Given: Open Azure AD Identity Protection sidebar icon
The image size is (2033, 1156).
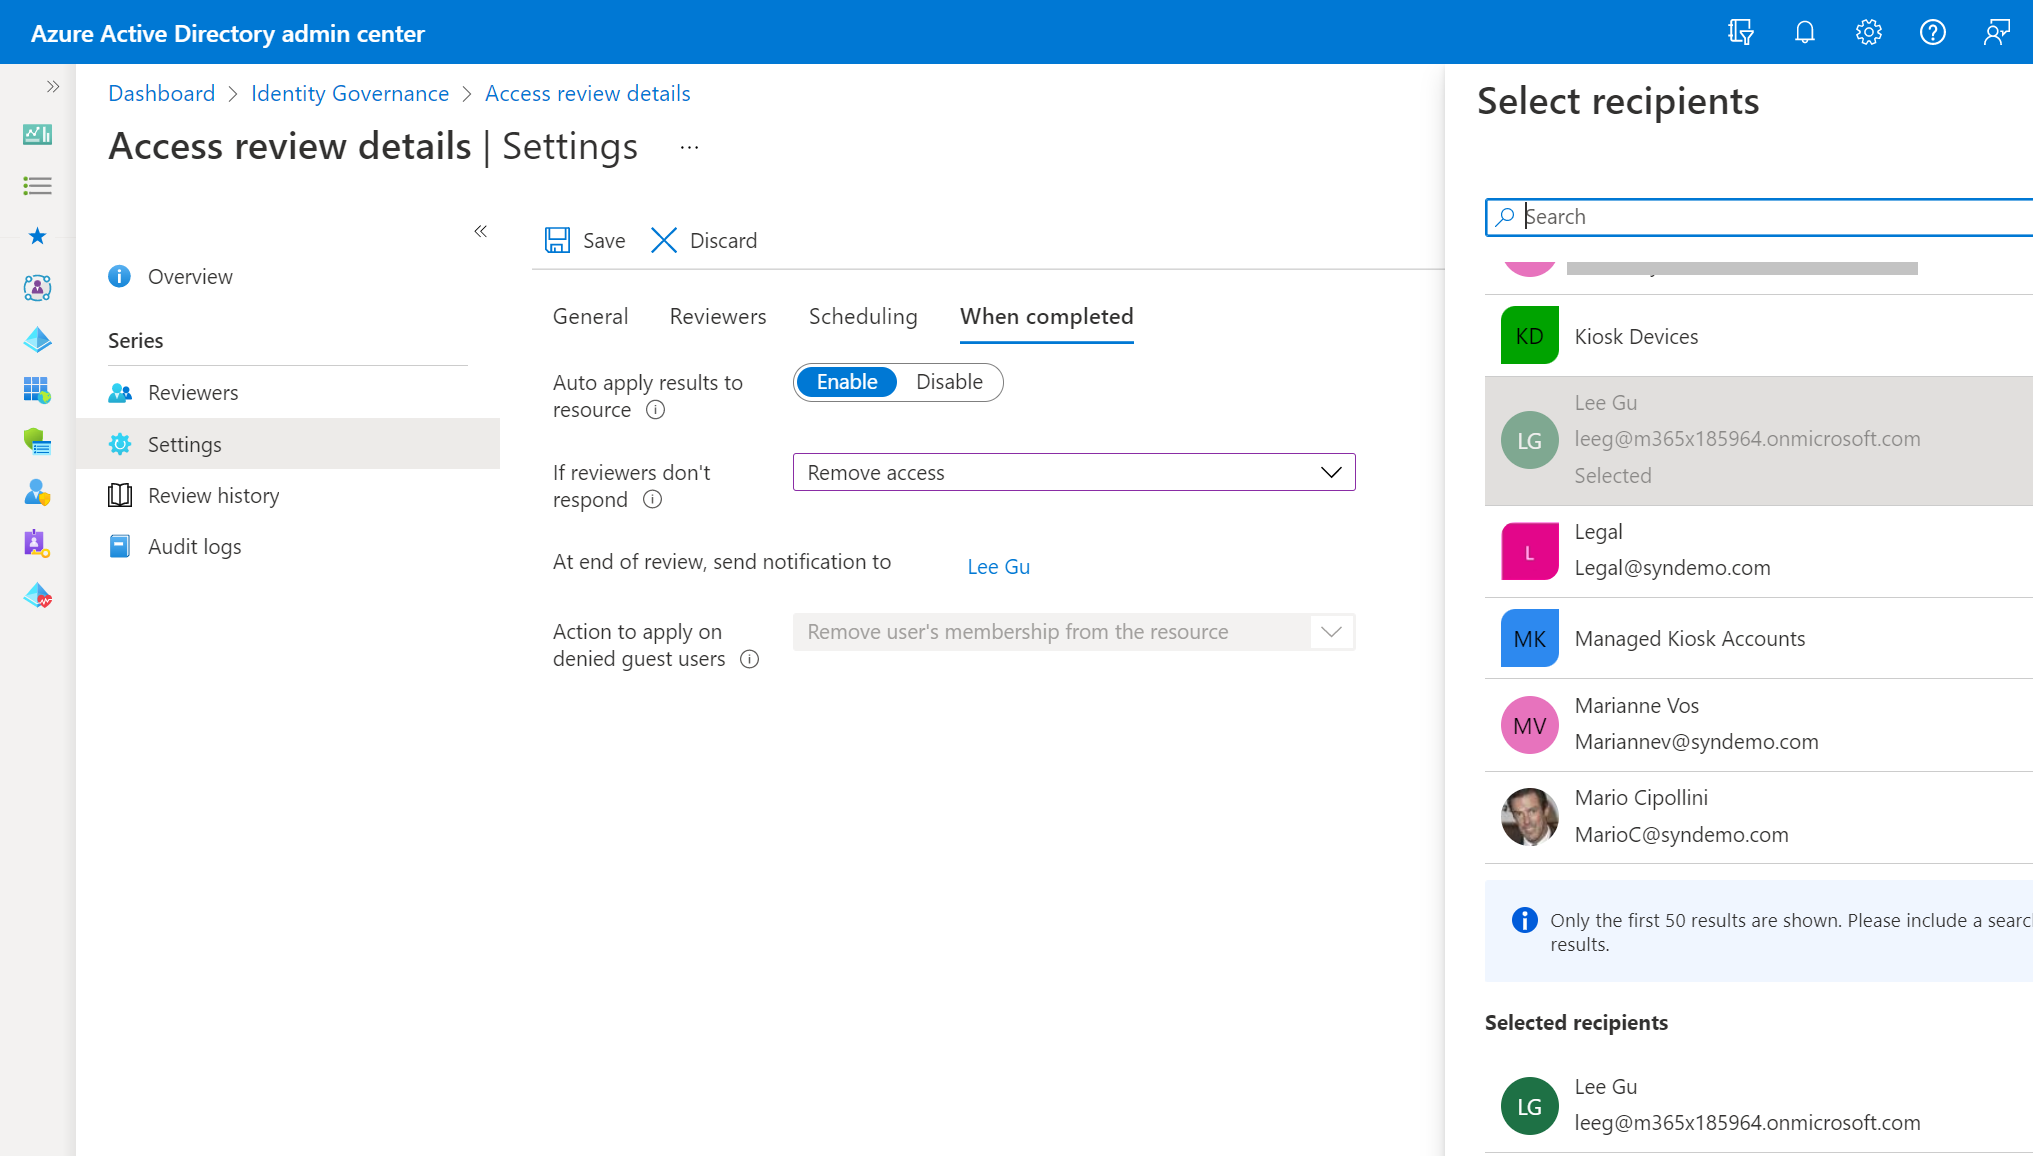Looking at the screenshot, I should (x=37, y=595).
